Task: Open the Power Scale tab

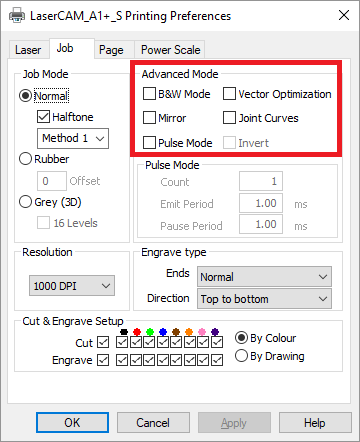Action: pyautogui.click(x=170, y=50)
